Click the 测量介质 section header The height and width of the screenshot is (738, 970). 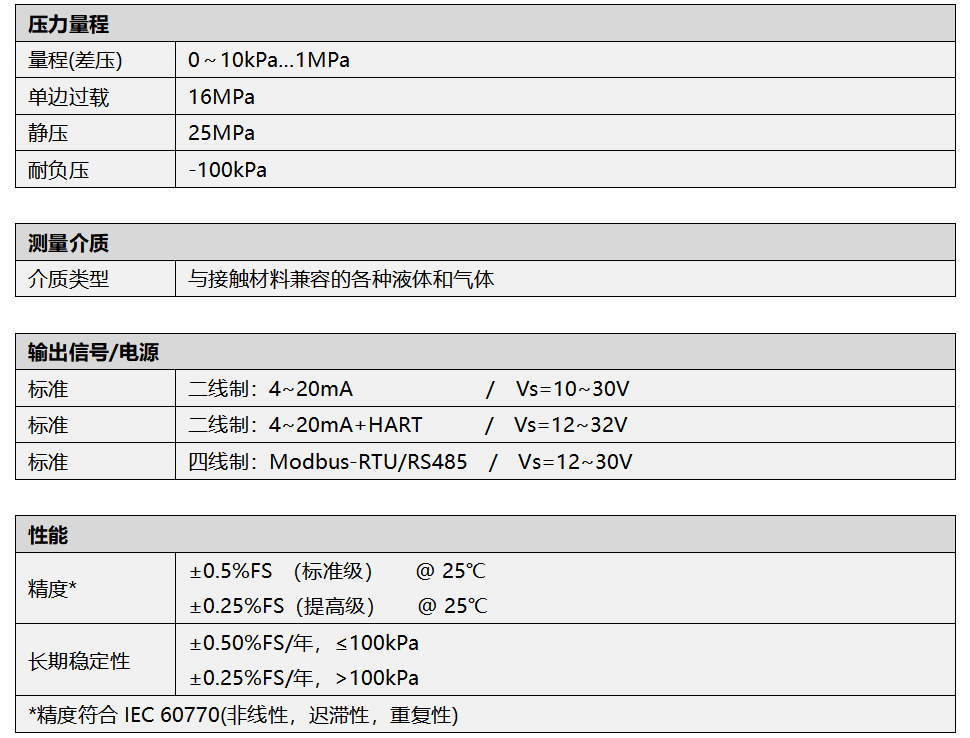(x=68, y=243)
